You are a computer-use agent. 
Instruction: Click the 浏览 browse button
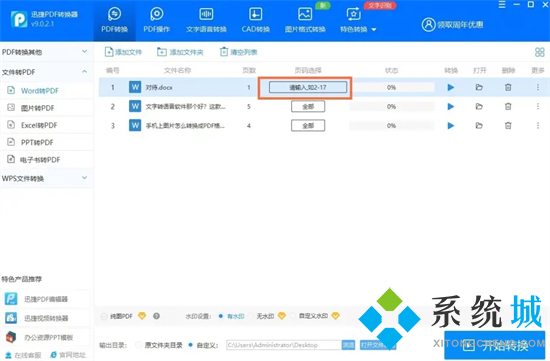(348, 345)
